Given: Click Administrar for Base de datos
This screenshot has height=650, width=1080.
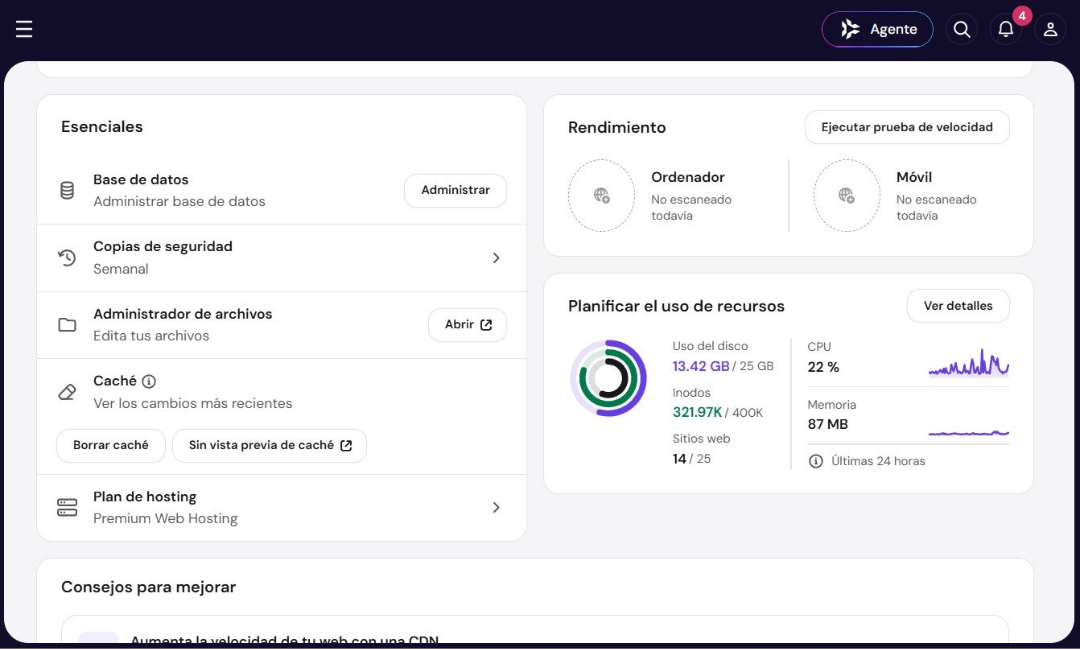Looking at the screenshot, I should coord(455,190).
